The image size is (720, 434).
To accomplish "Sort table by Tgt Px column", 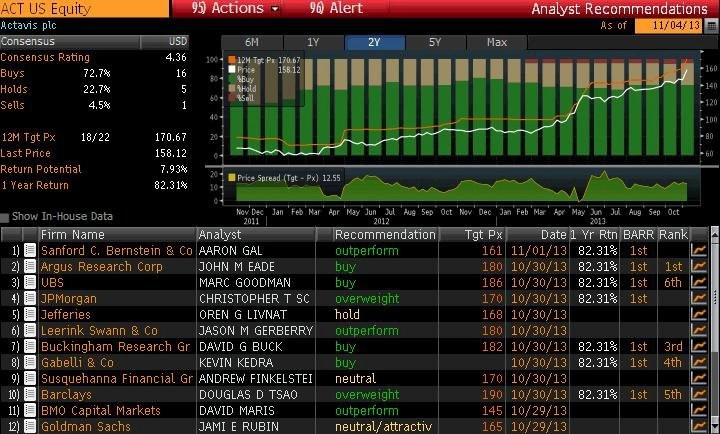I will [x=472, y=235].
